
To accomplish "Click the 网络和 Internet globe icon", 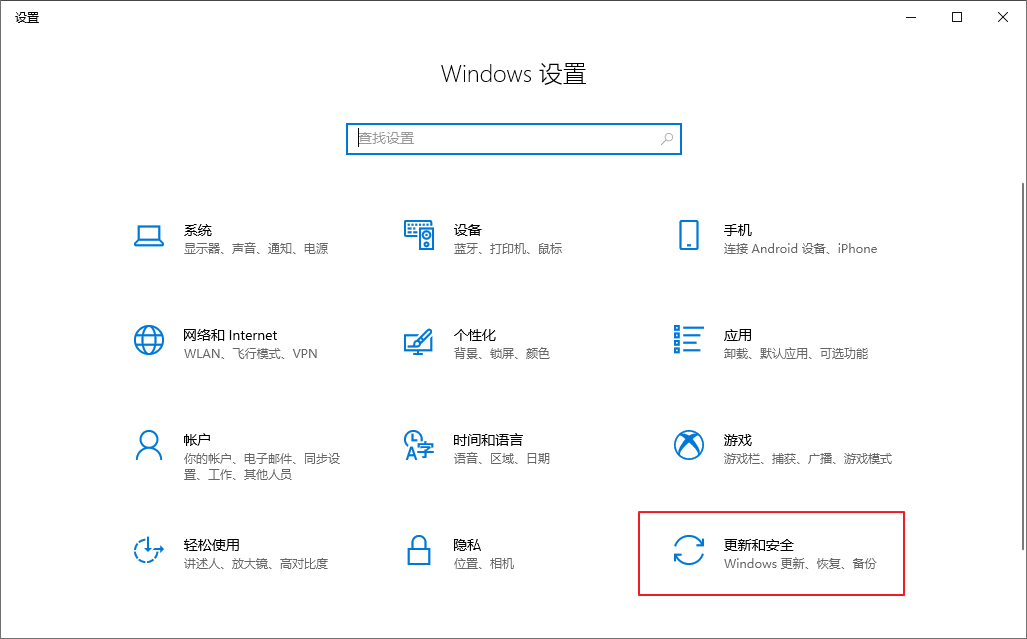I will [x=149, y=340].
